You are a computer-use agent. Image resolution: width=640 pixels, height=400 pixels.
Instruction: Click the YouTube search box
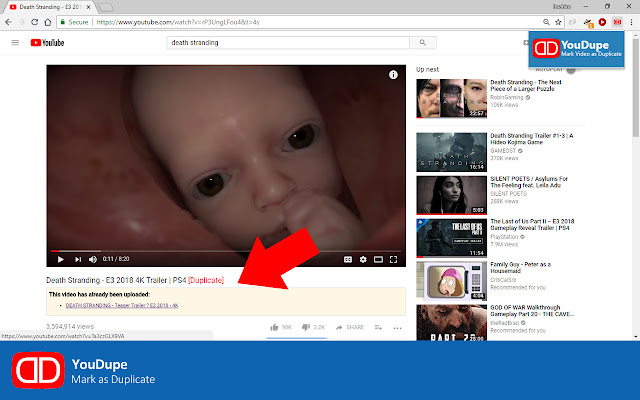288,42
